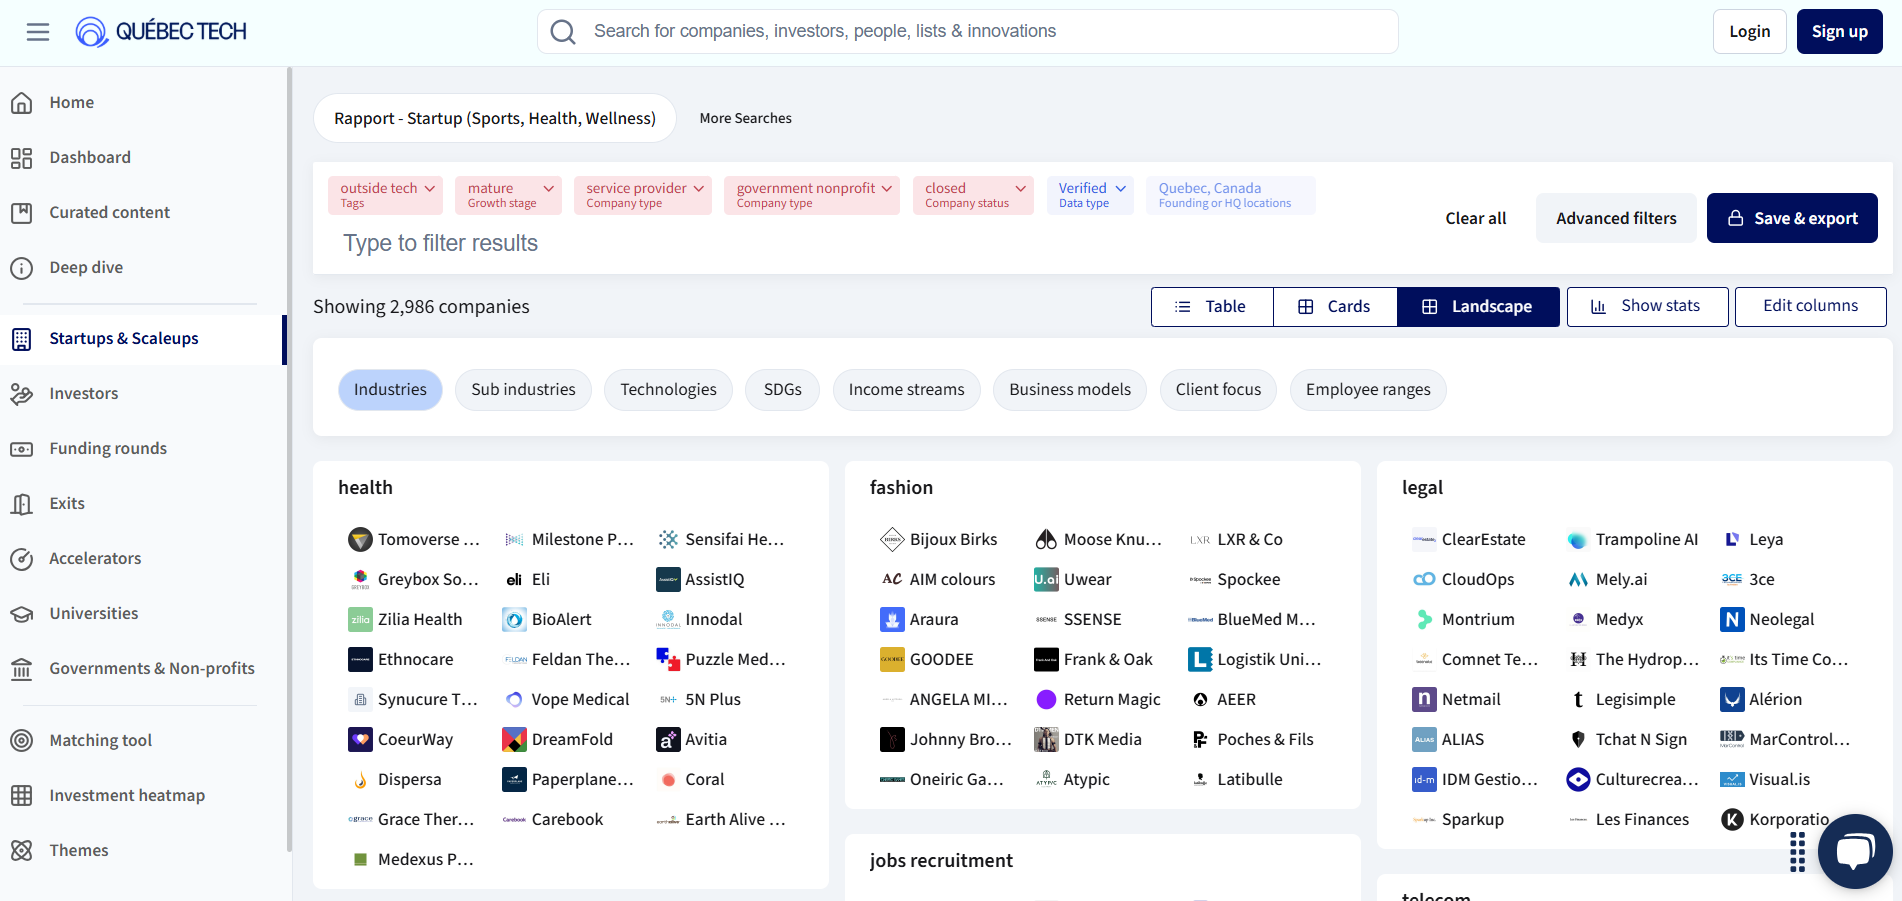This screenshot has height=901, width=1902.
Task: Click the ClearEstate company logo
Action: (1424, 539)
